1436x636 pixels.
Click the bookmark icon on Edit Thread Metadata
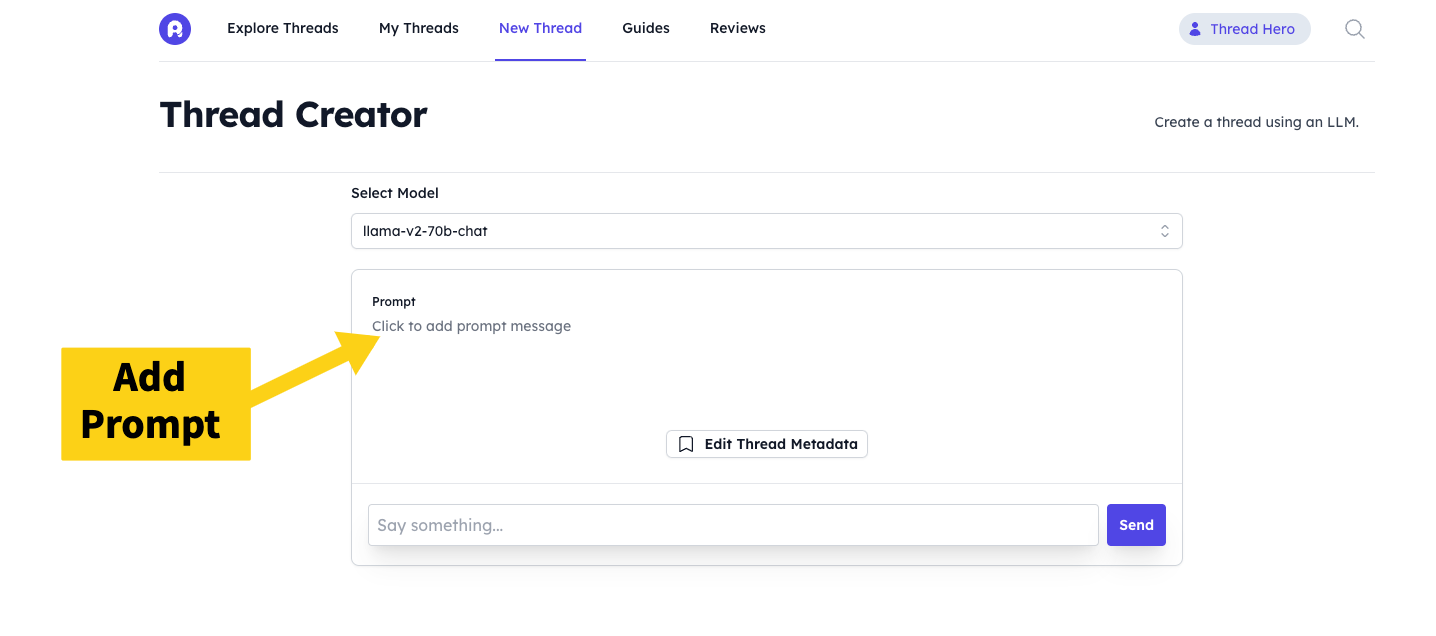point(686,444)
